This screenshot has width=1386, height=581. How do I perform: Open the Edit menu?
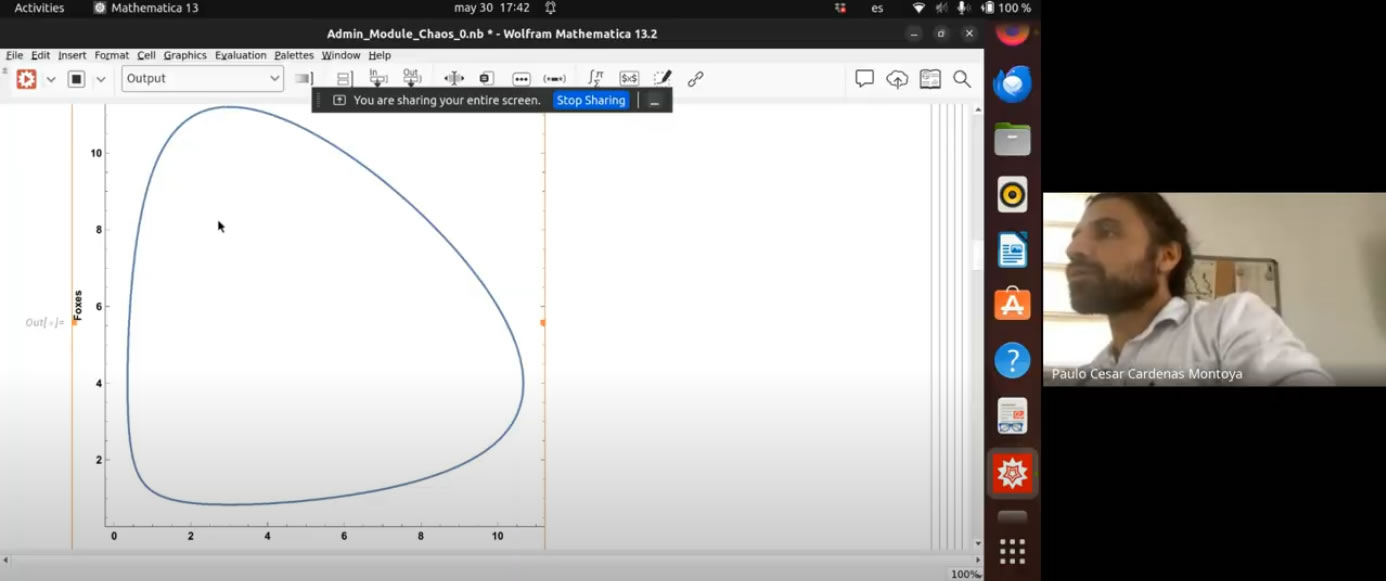40,56
